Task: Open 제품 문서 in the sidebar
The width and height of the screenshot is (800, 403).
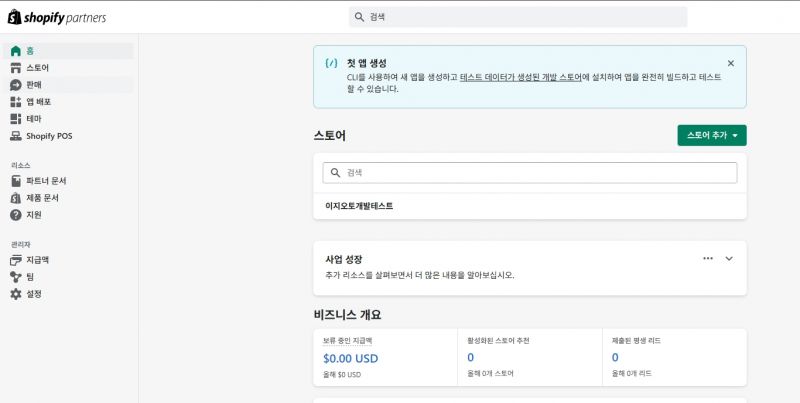Action: (x=42, y=198)
